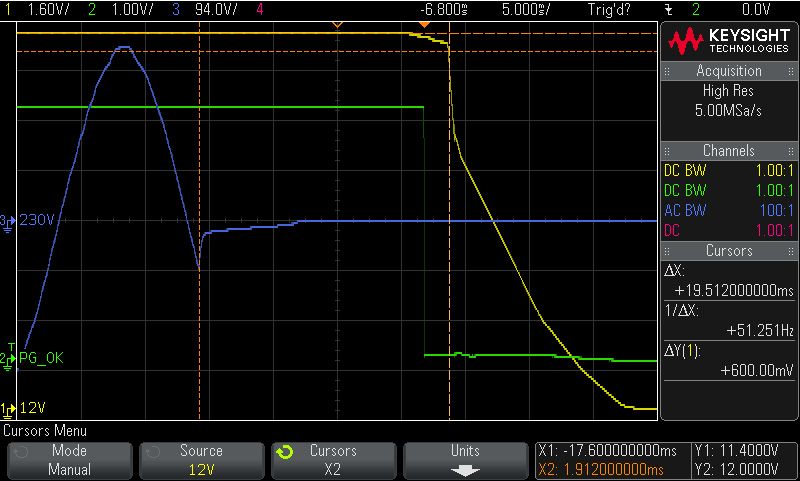Select channel 1 scale 1.60V/
The image size is (800, 481).
(x=48, y=10)
